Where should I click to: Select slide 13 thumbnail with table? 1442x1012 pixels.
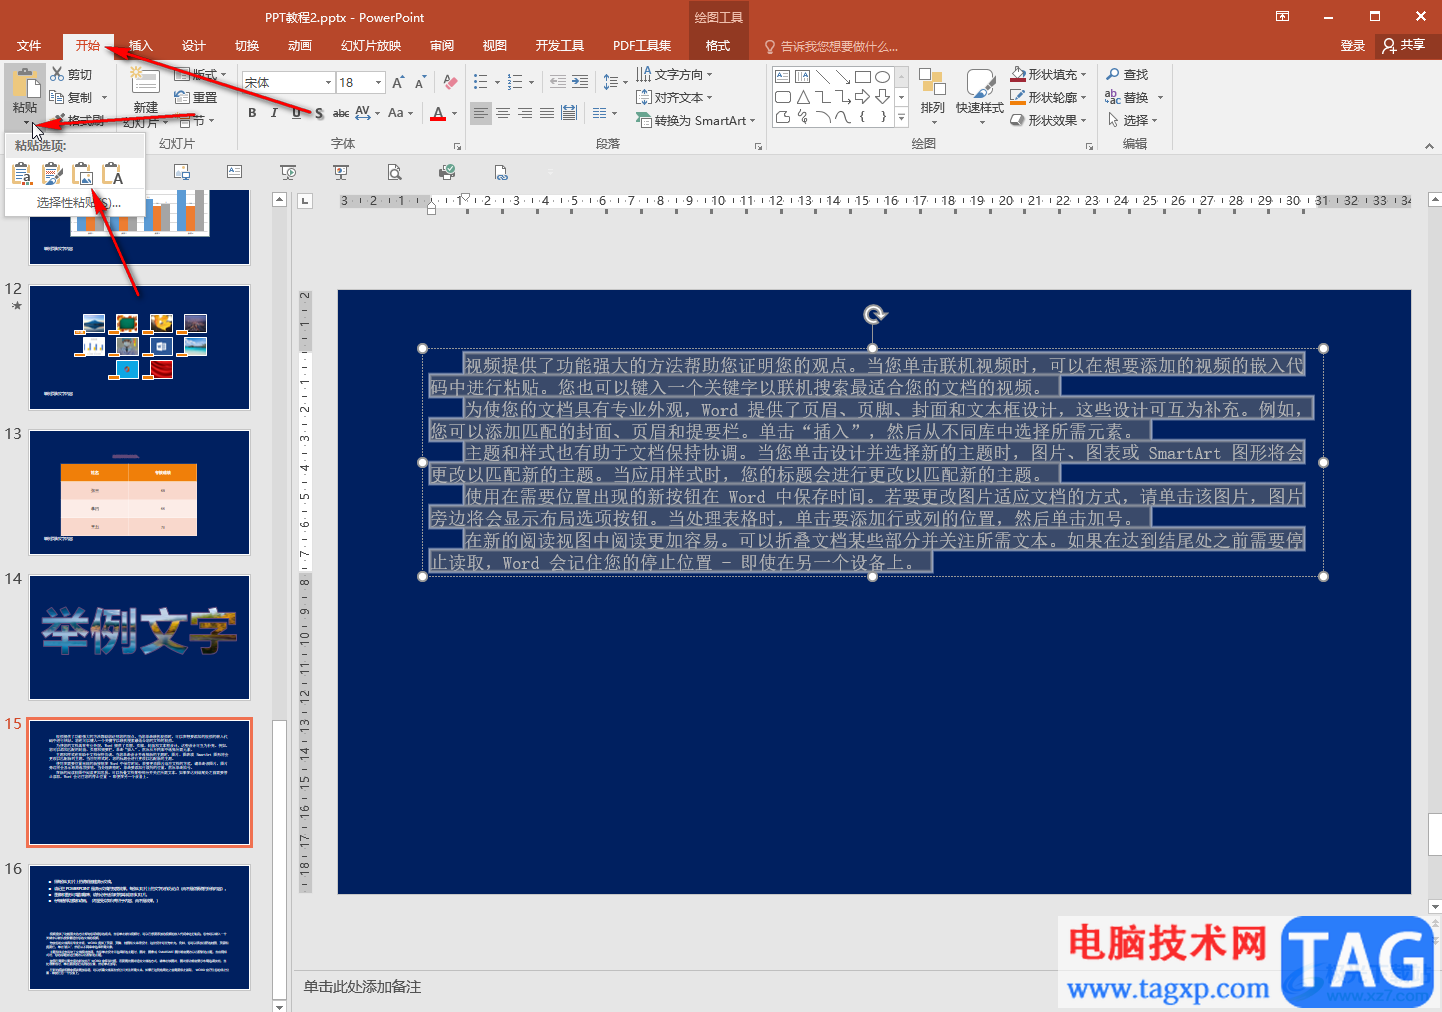coord(139,492)
